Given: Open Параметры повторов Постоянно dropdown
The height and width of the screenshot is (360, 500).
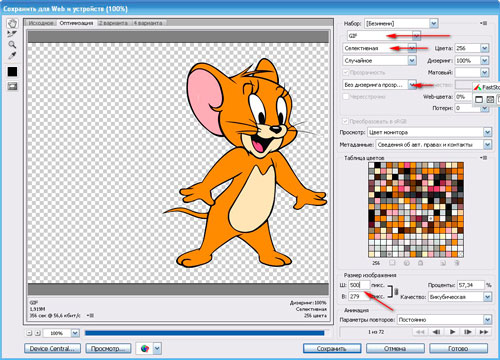Looking at the screenshot, I should tap(488, 320).
